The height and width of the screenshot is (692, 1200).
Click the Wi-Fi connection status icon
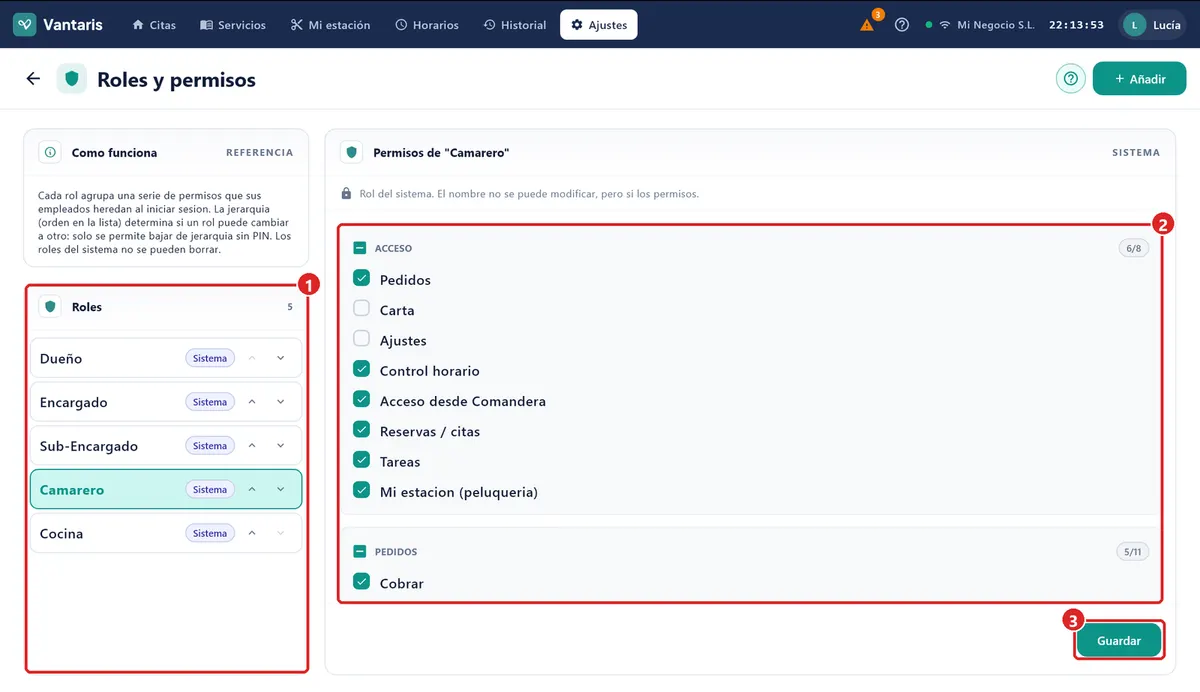point(944,25)
